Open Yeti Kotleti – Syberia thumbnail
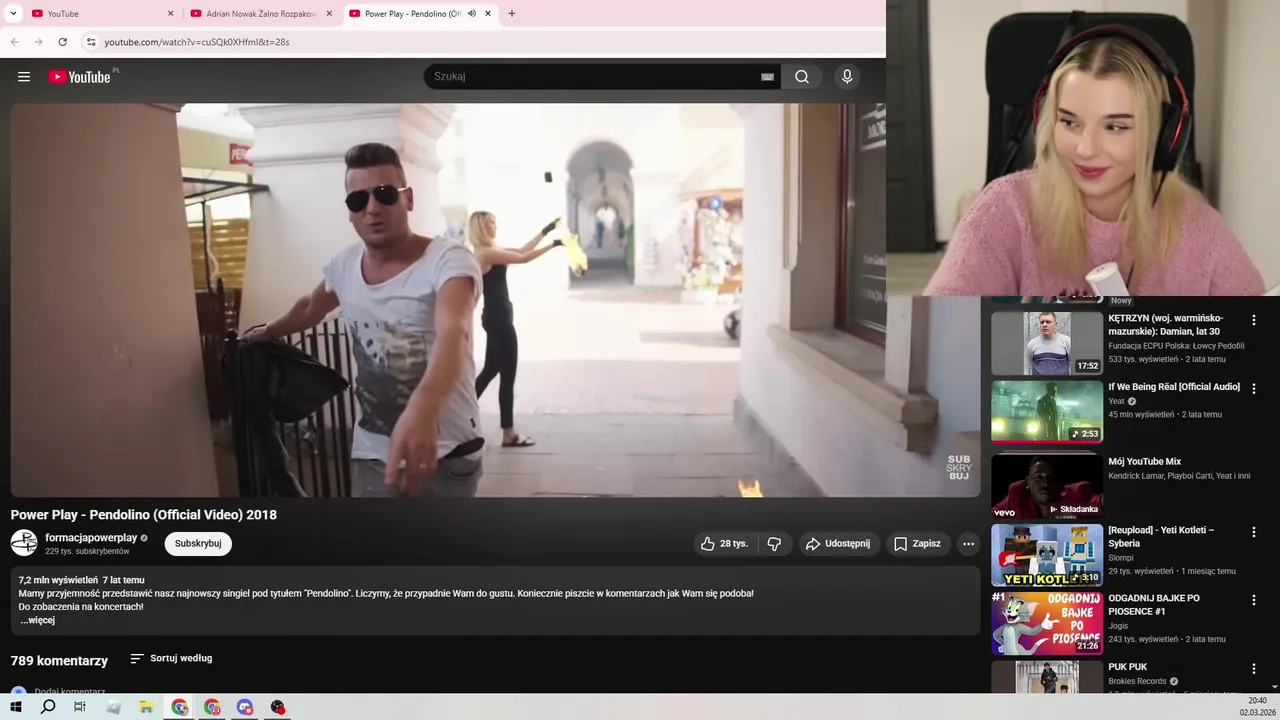 (1047, 555)
